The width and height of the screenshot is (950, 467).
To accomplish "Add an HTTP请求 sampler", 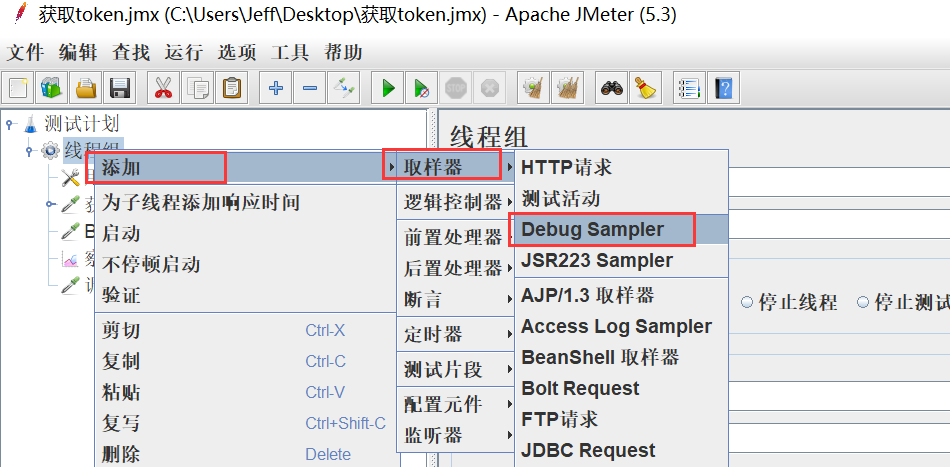I will [621, 167].
